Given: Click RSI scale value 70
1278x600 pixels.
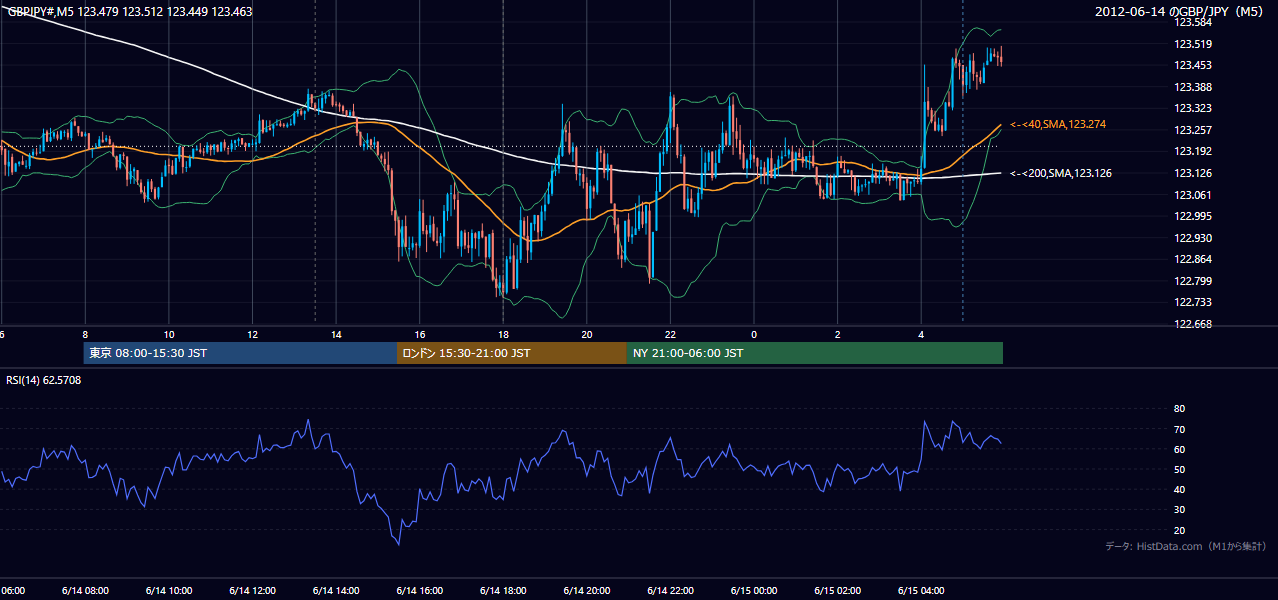Looking at the screenshot, I should point(1179,429).
